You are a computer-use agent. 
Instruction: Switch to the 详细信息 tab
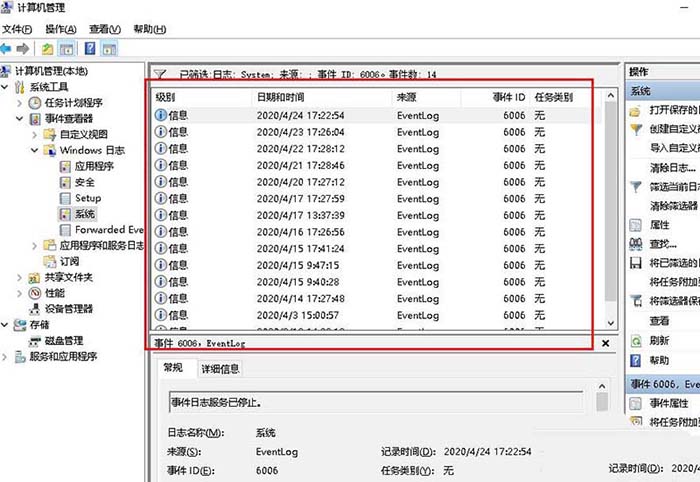[x=220, y=369]
